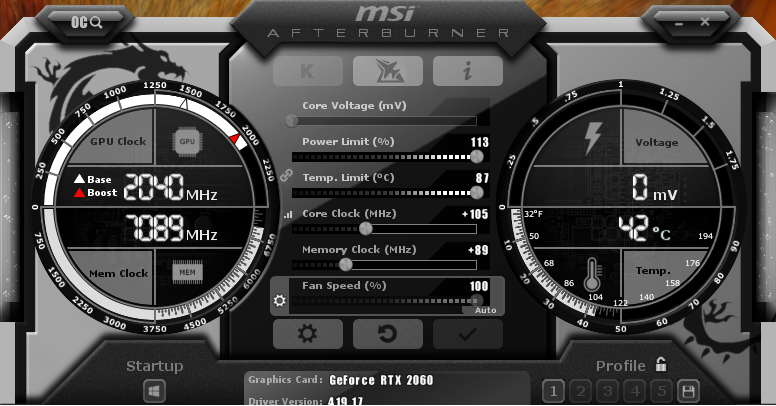This screenshot has height=406, width=776.
Task: Open the OC Scanner button
Action: (x=87, y=22)
